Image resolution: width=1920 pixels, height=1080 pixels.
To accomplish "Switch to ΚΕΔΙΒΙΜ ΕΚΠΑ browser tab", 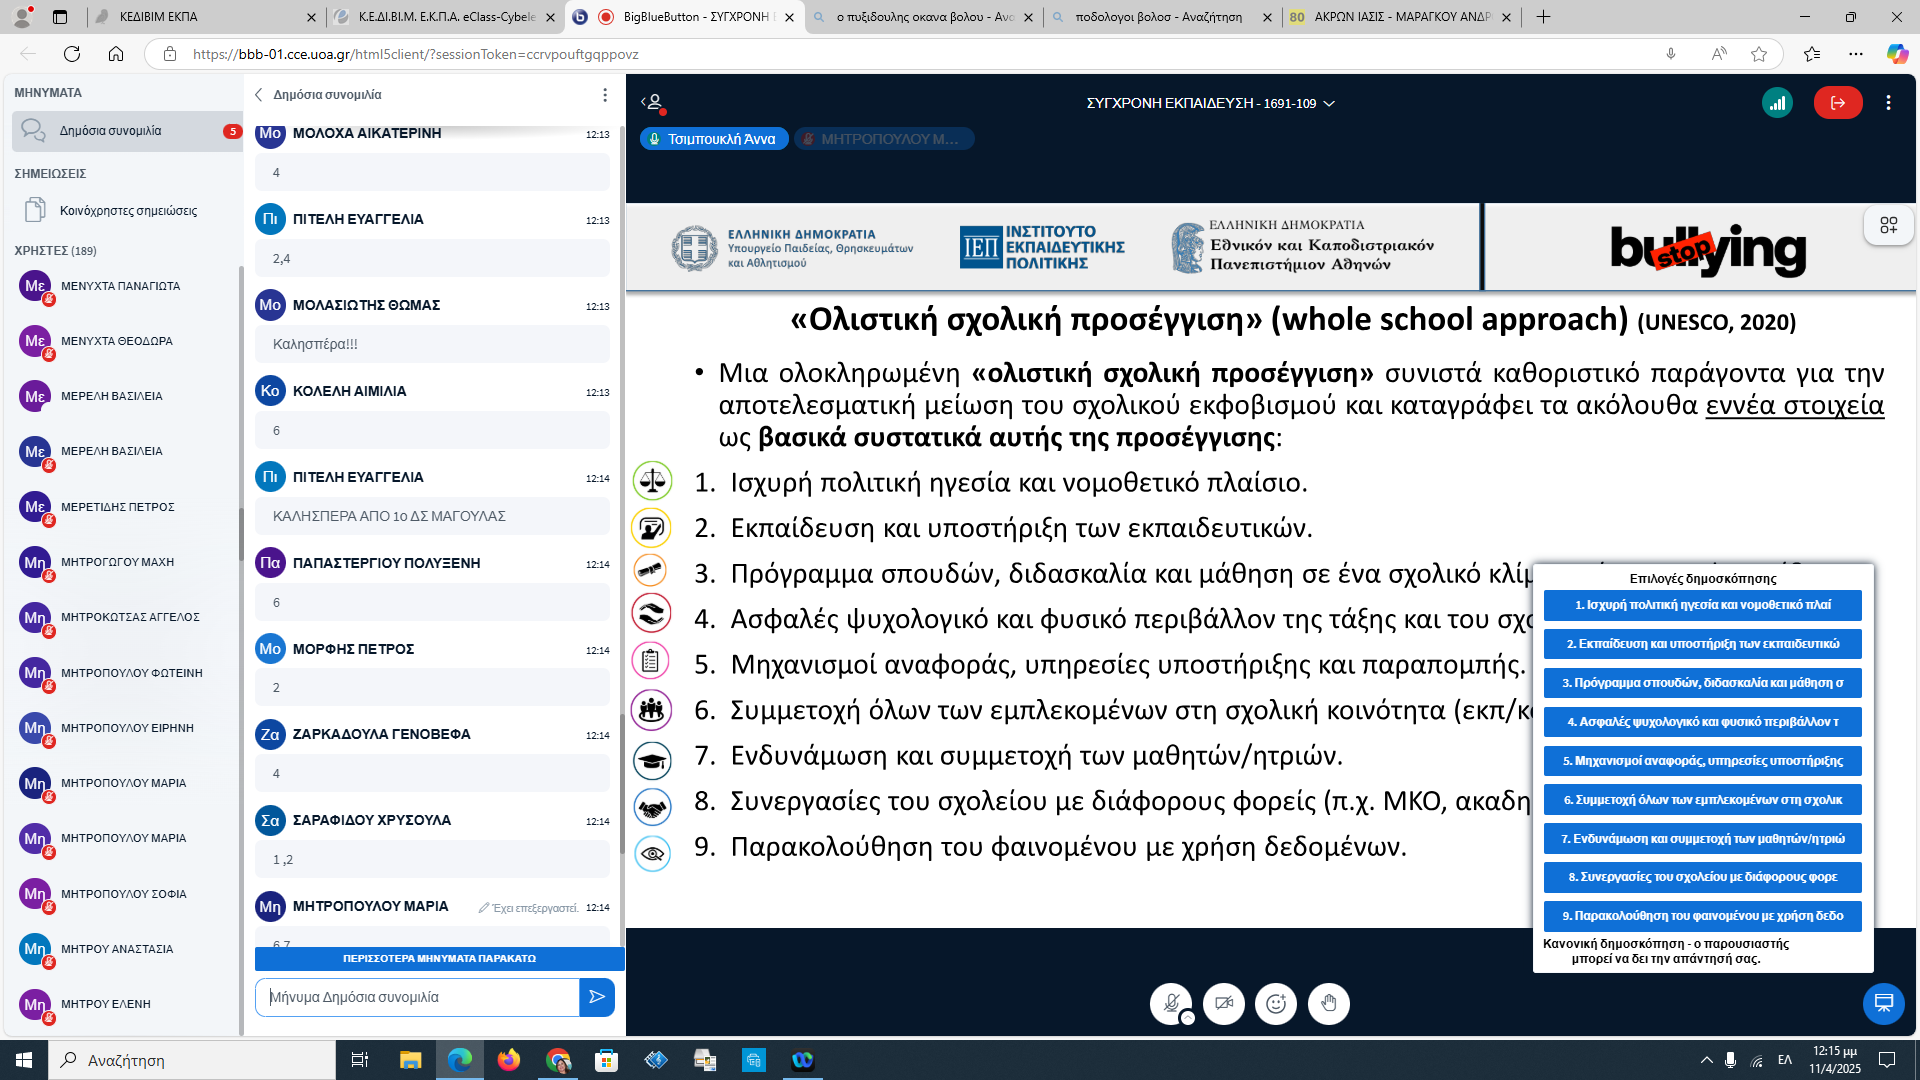I will tap(204, 17).
